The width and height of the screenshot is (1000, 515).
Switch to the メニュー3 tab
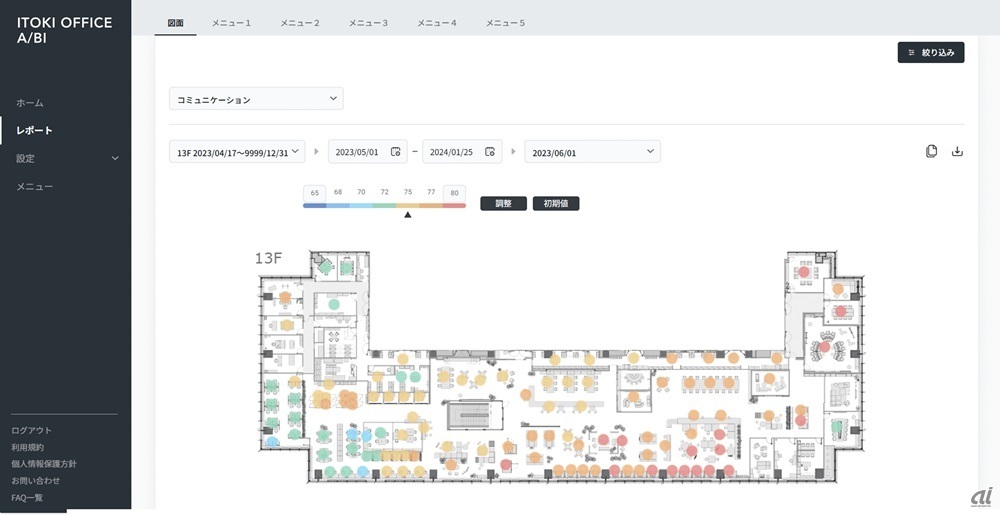(369, 22)
